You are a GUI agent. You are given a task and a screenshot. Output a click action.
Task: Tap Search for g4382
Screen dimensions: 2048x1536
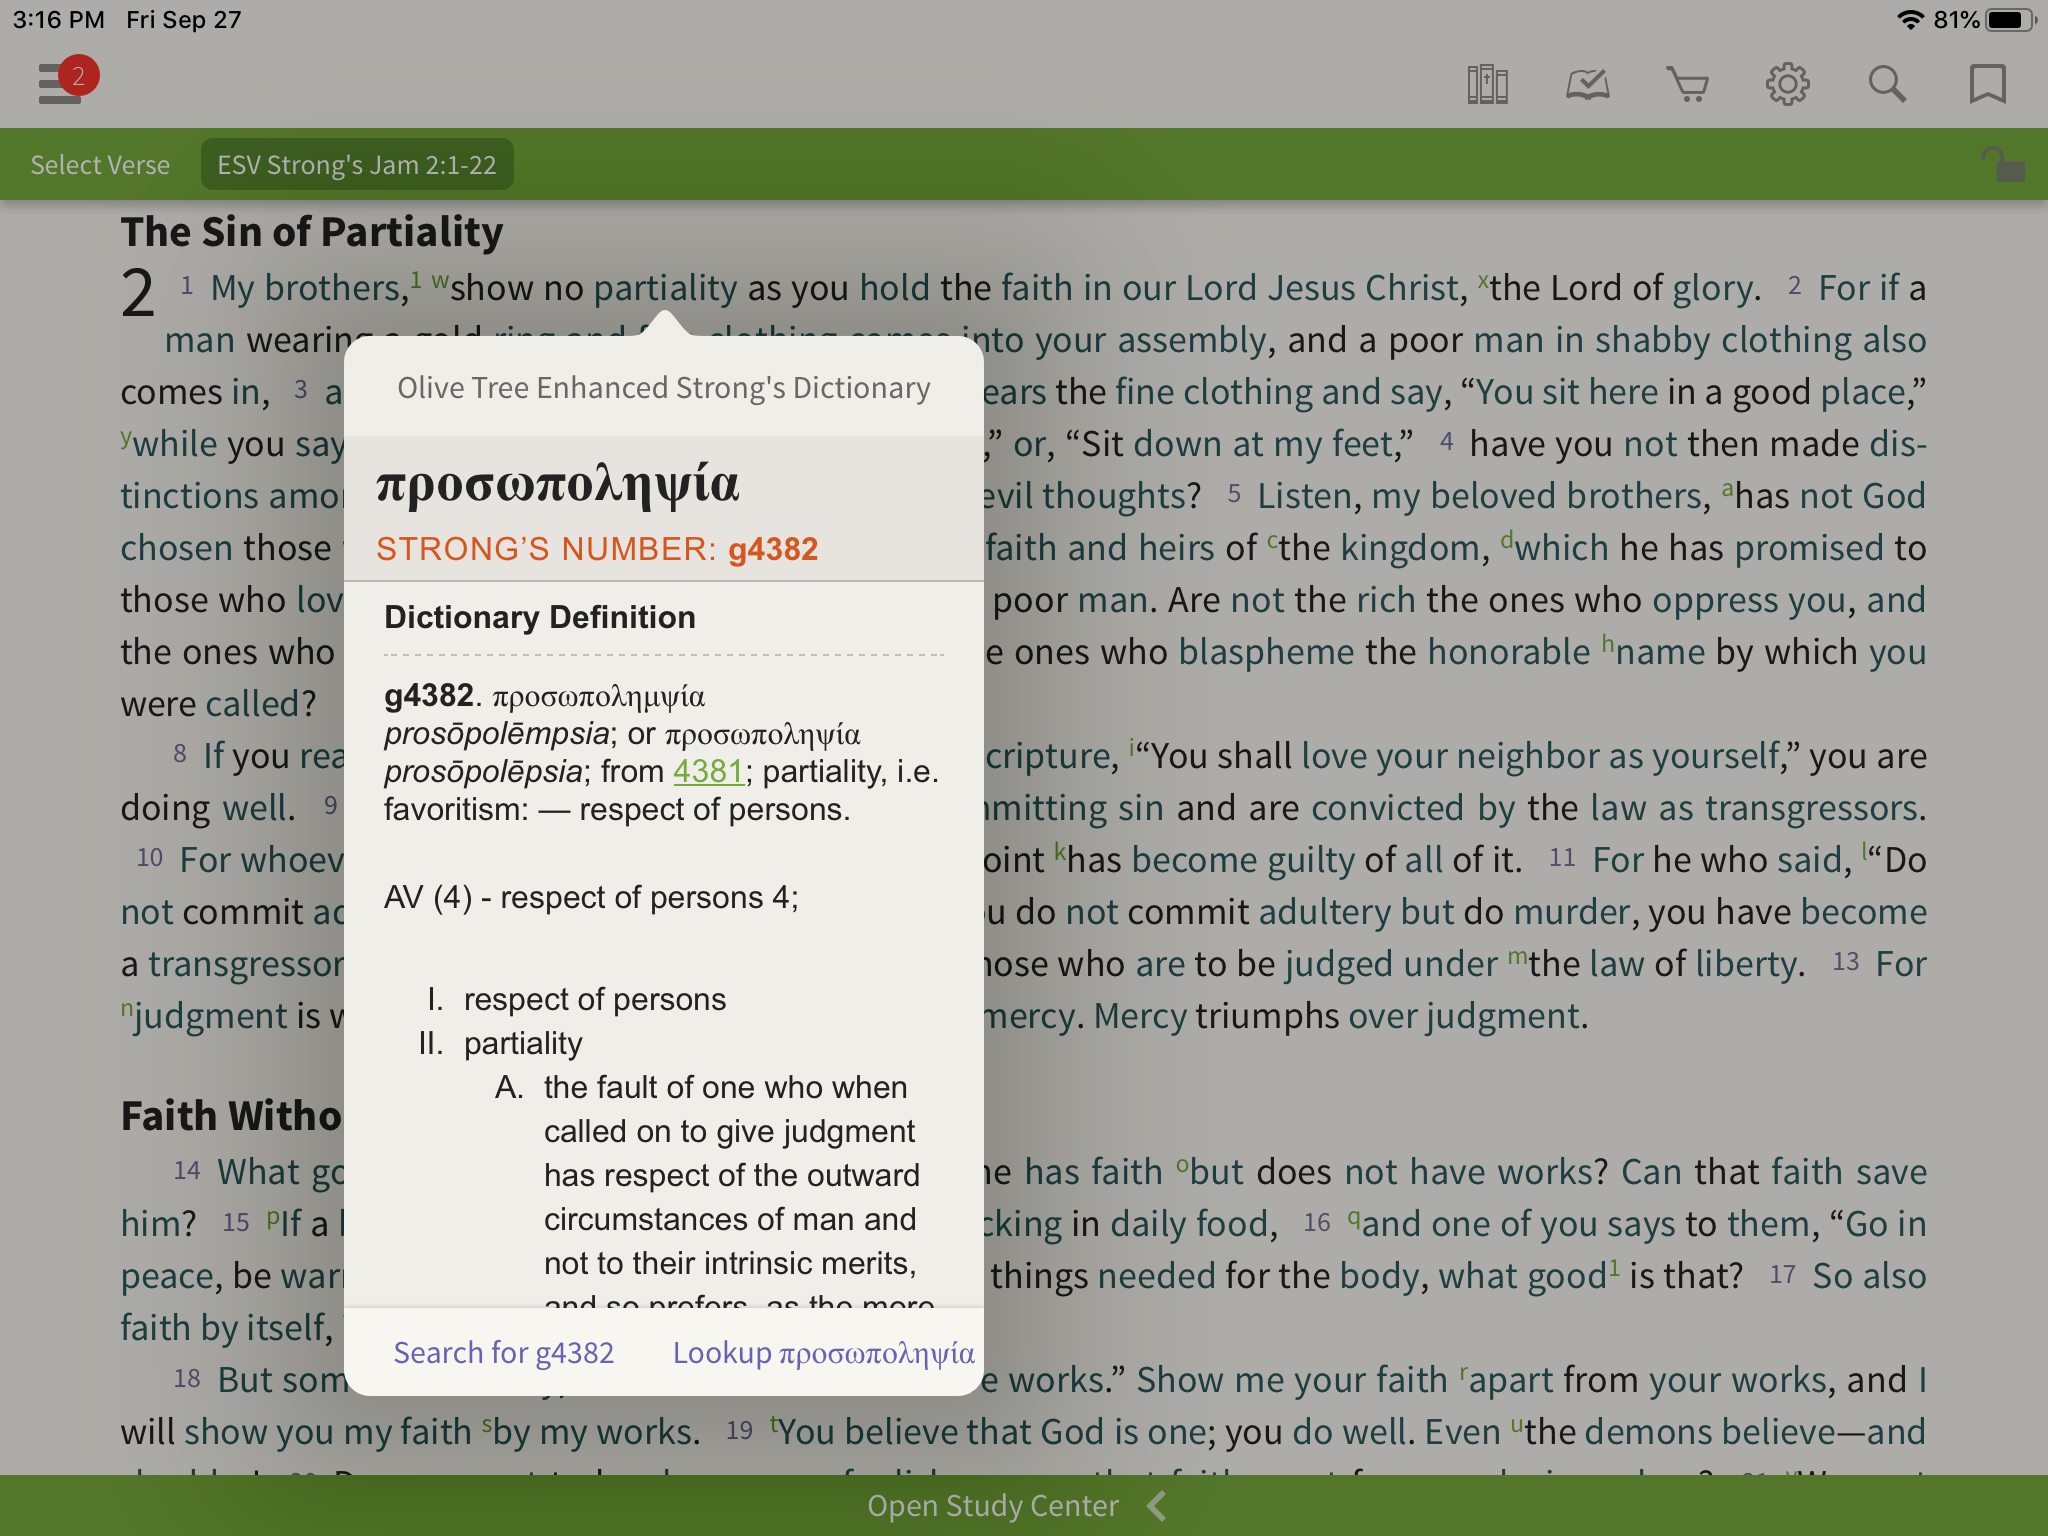click(503, 1353)
